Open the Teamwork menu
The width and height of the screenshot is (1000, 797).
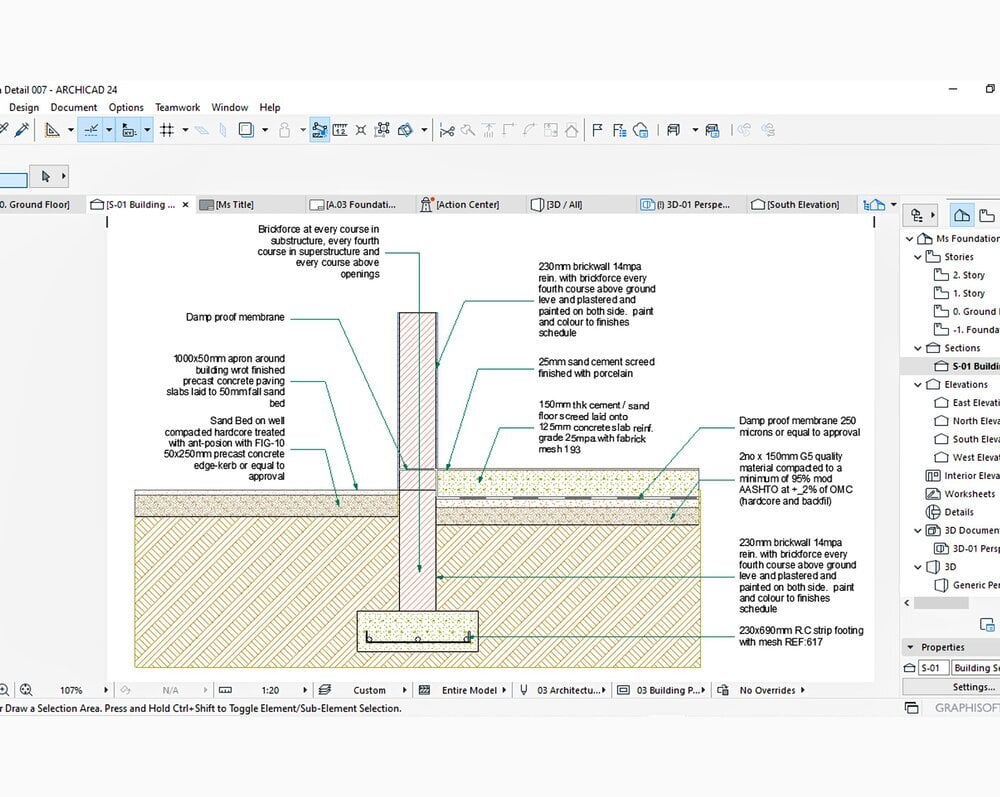pos(177,107)
